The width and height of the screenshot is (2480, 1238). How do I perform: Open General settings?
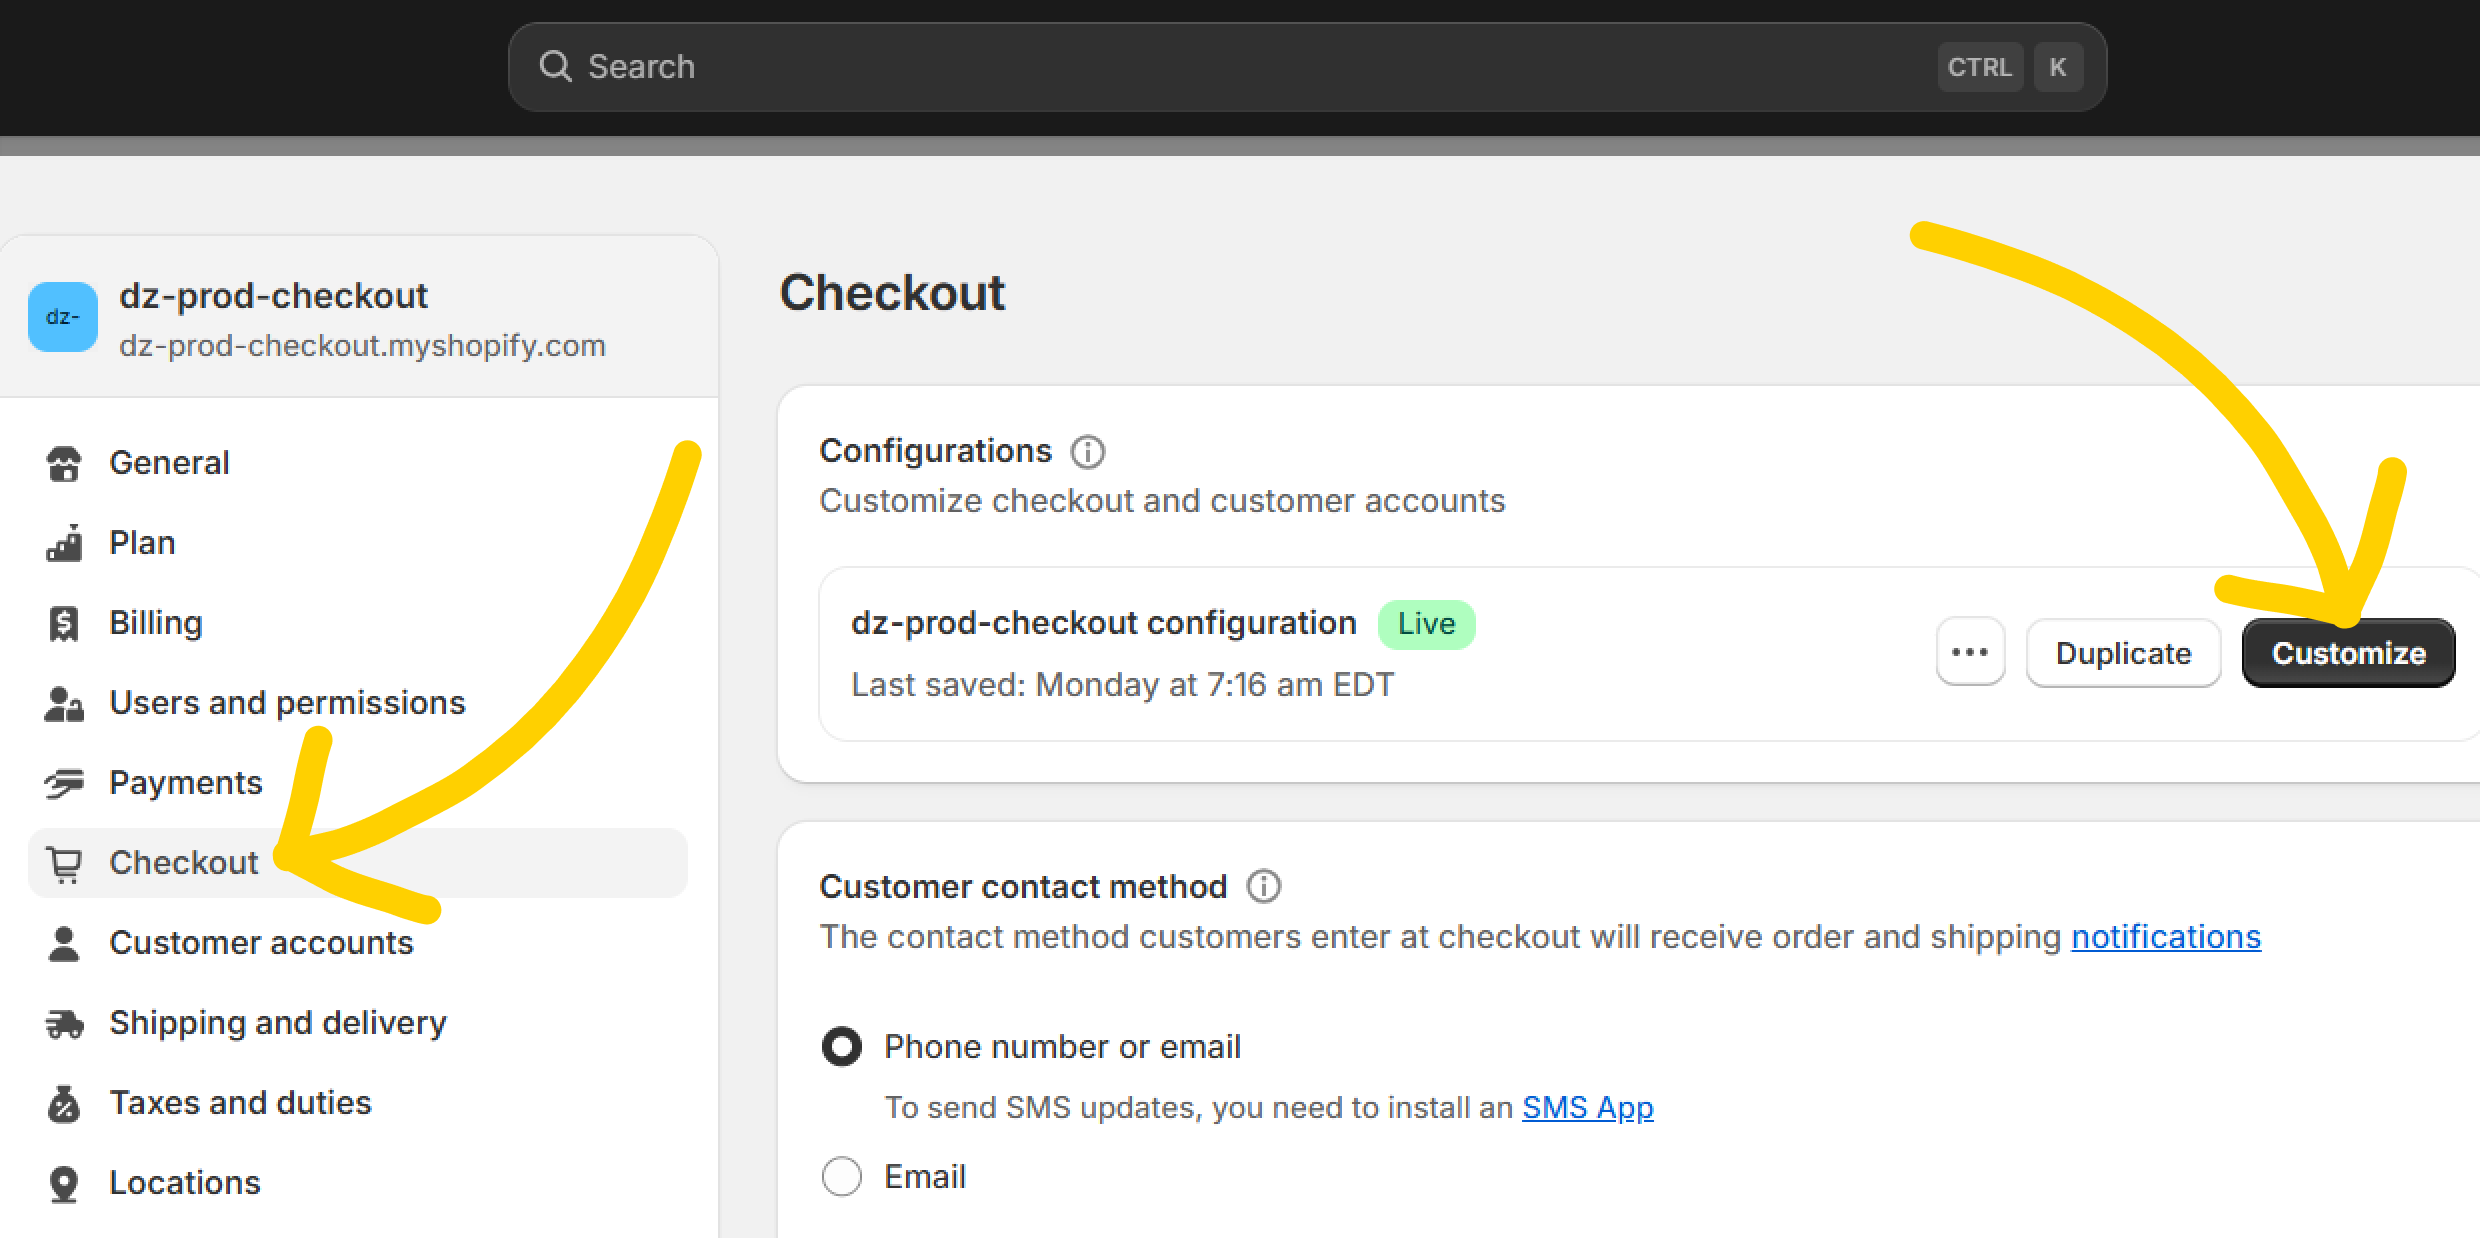click(358, 463)
